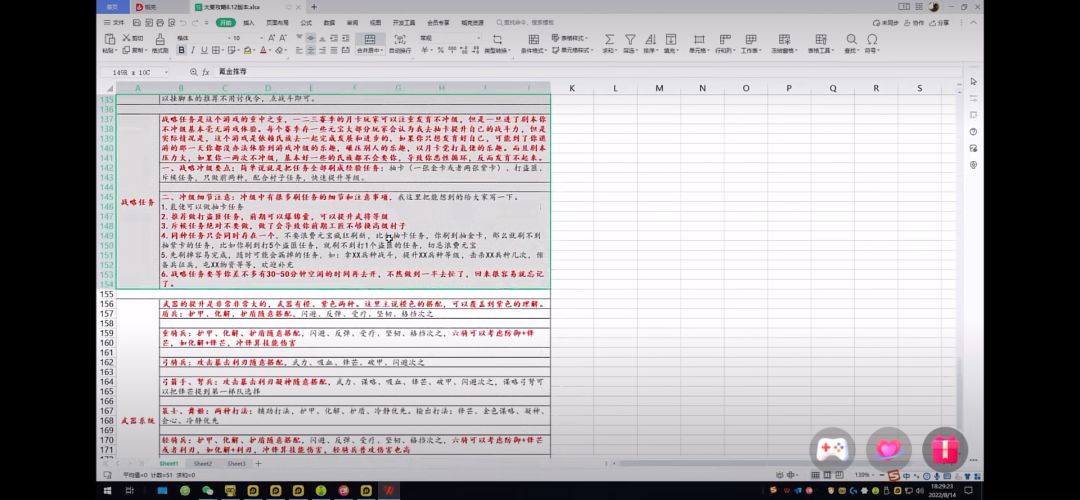Expand the Name Box dropdown arrow

pyautogui.click(x=166, y=72)
